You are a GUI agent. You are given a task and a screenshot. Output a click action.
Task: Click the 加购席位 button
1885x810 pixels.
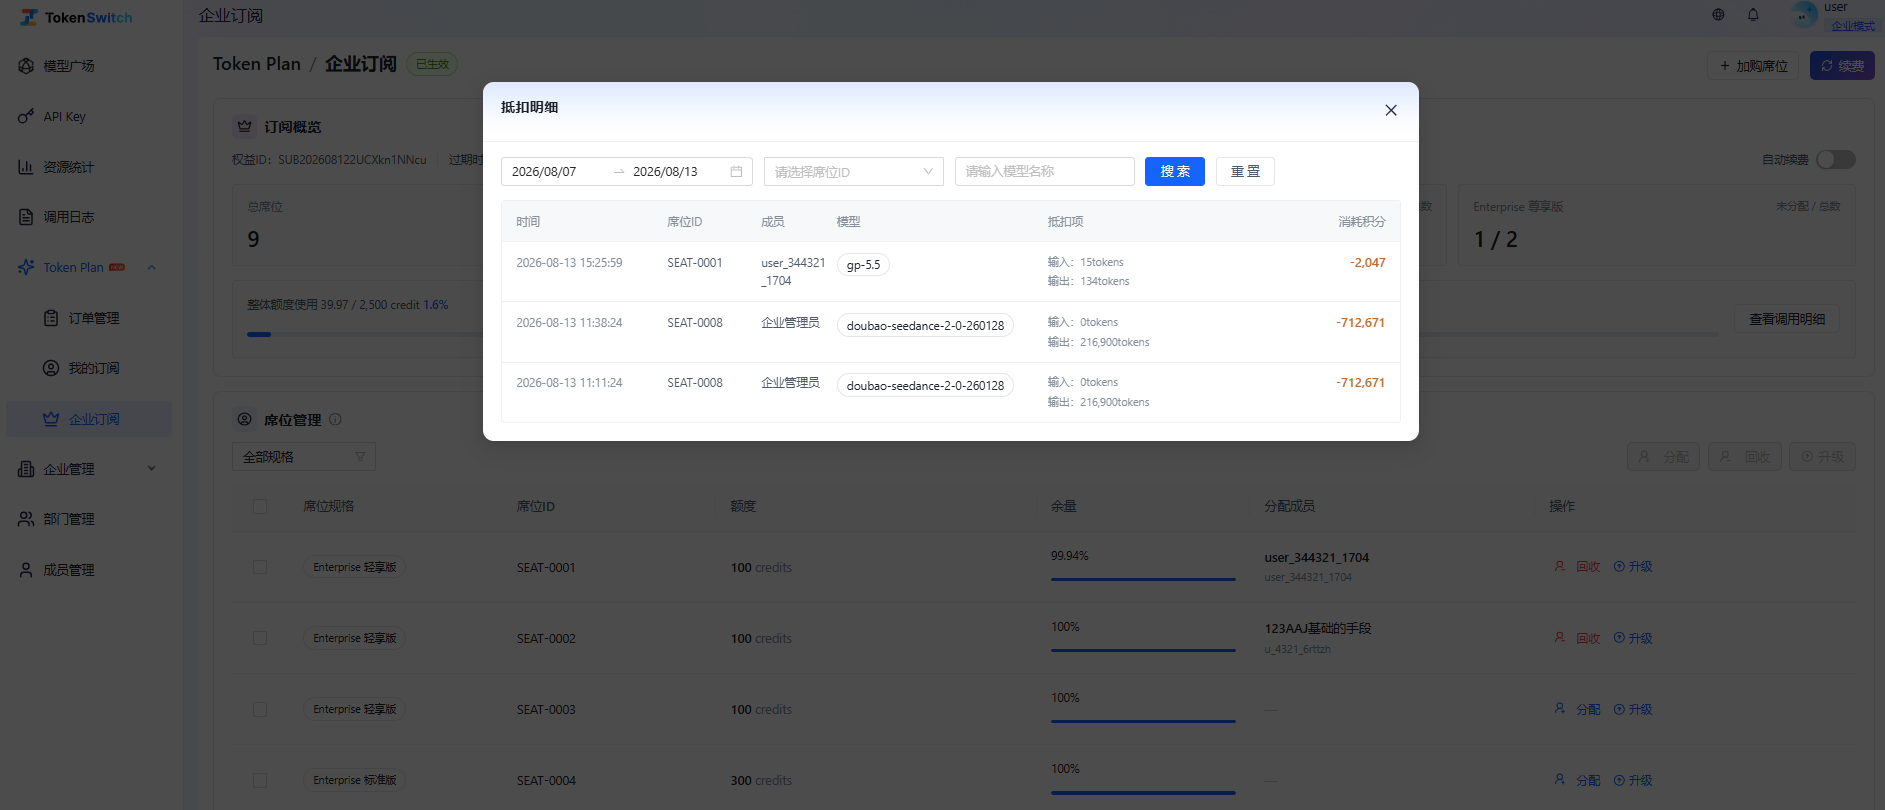click(x=1753, y=66)
